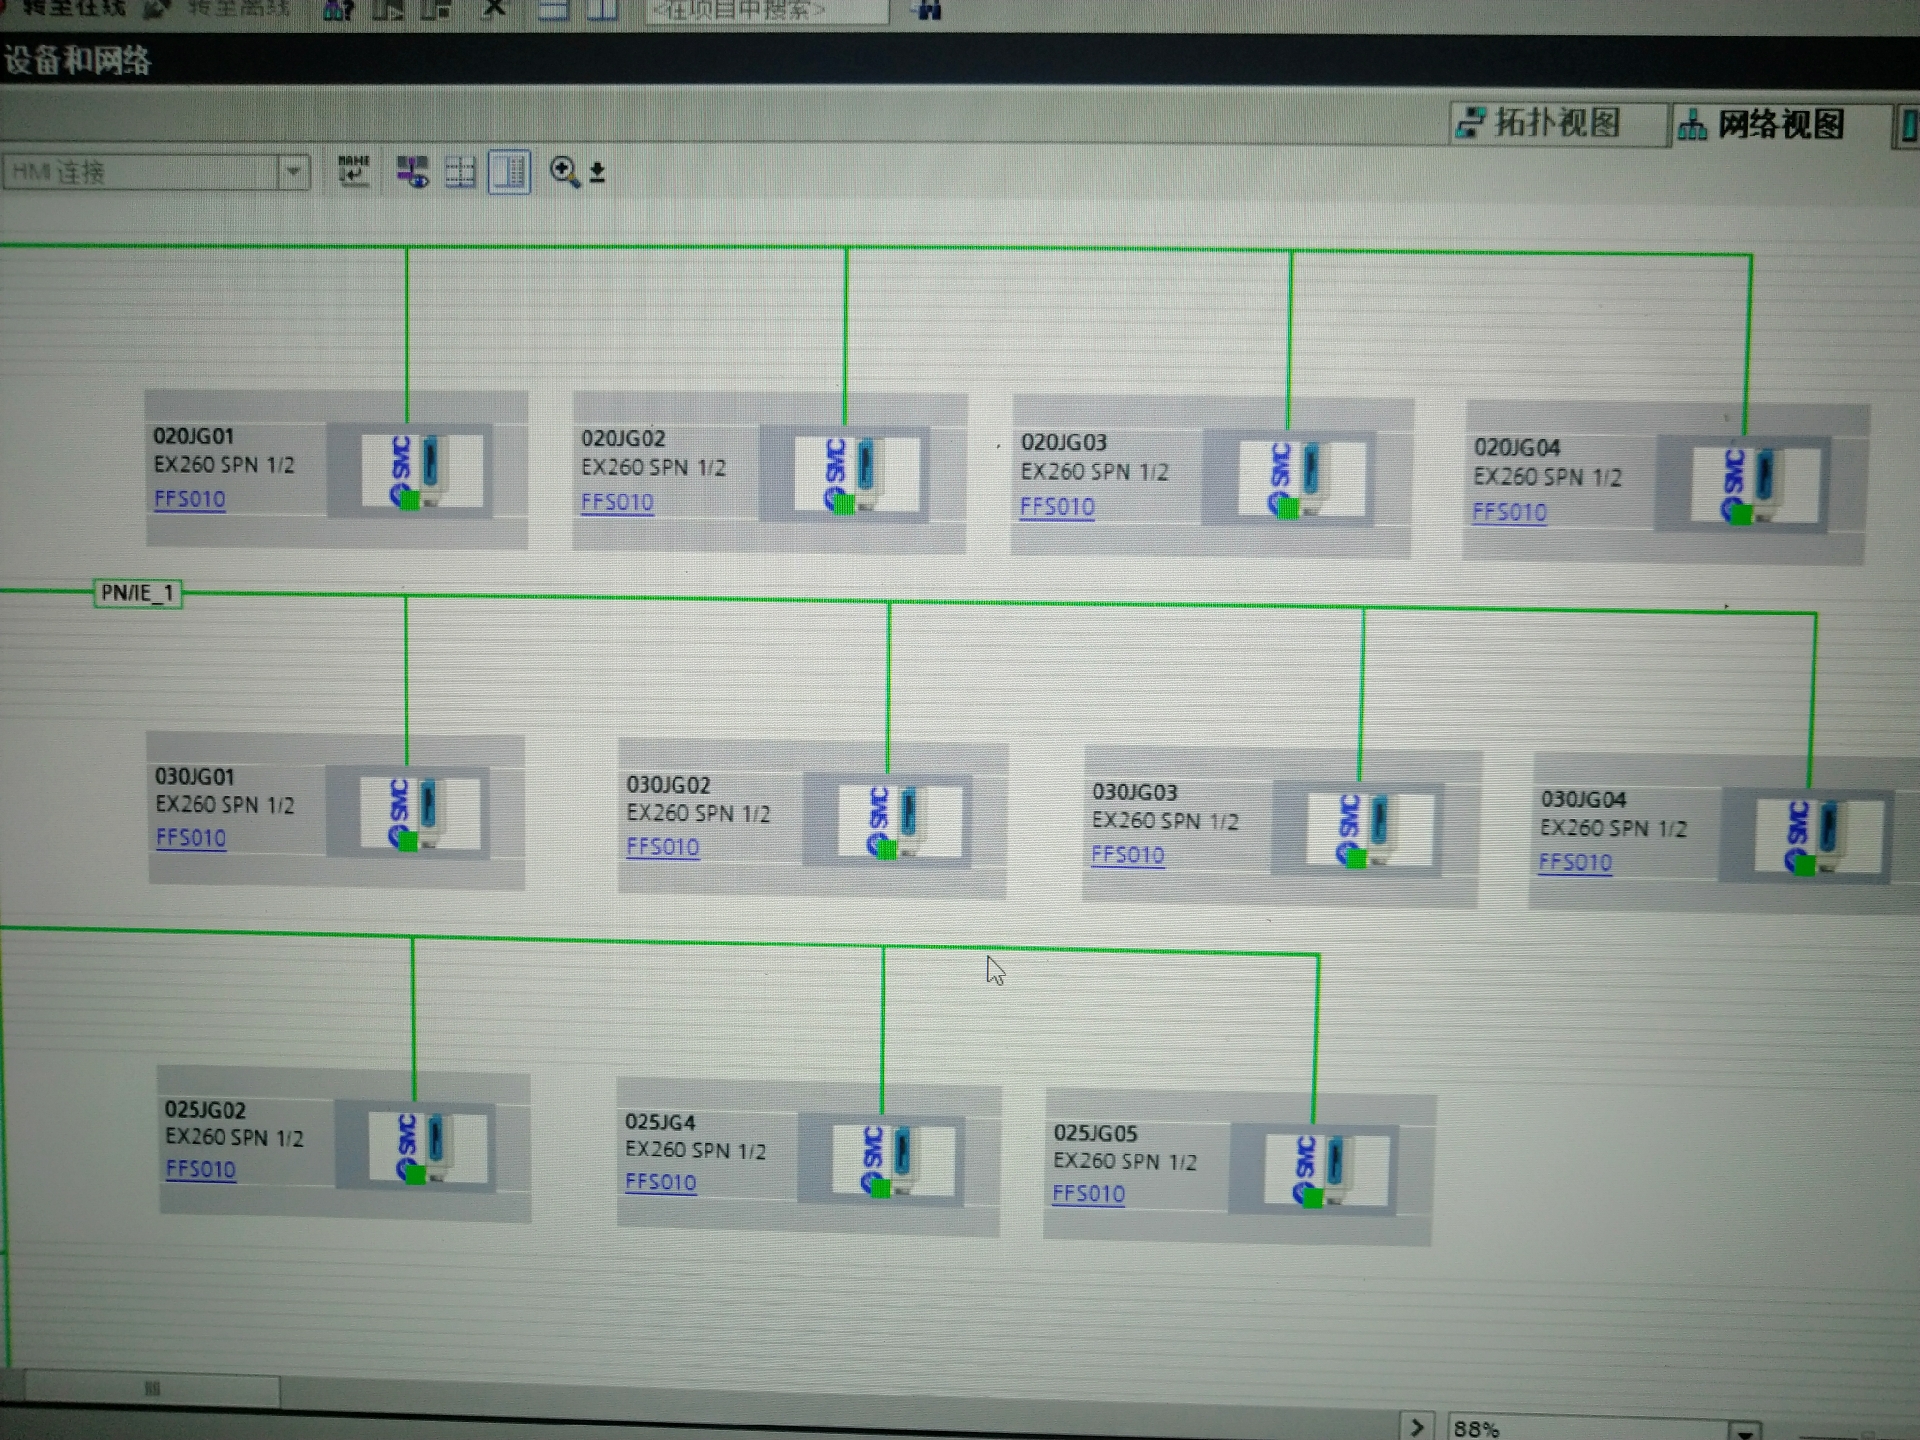Open the zoom options arrow beside magnifier
Screen dimensions: 1920x1440
(597, 173)
